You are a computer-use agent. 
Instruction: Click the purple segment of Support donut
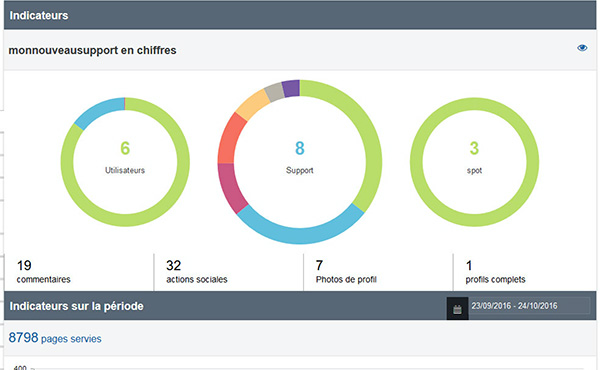click(x=291, y=88)
